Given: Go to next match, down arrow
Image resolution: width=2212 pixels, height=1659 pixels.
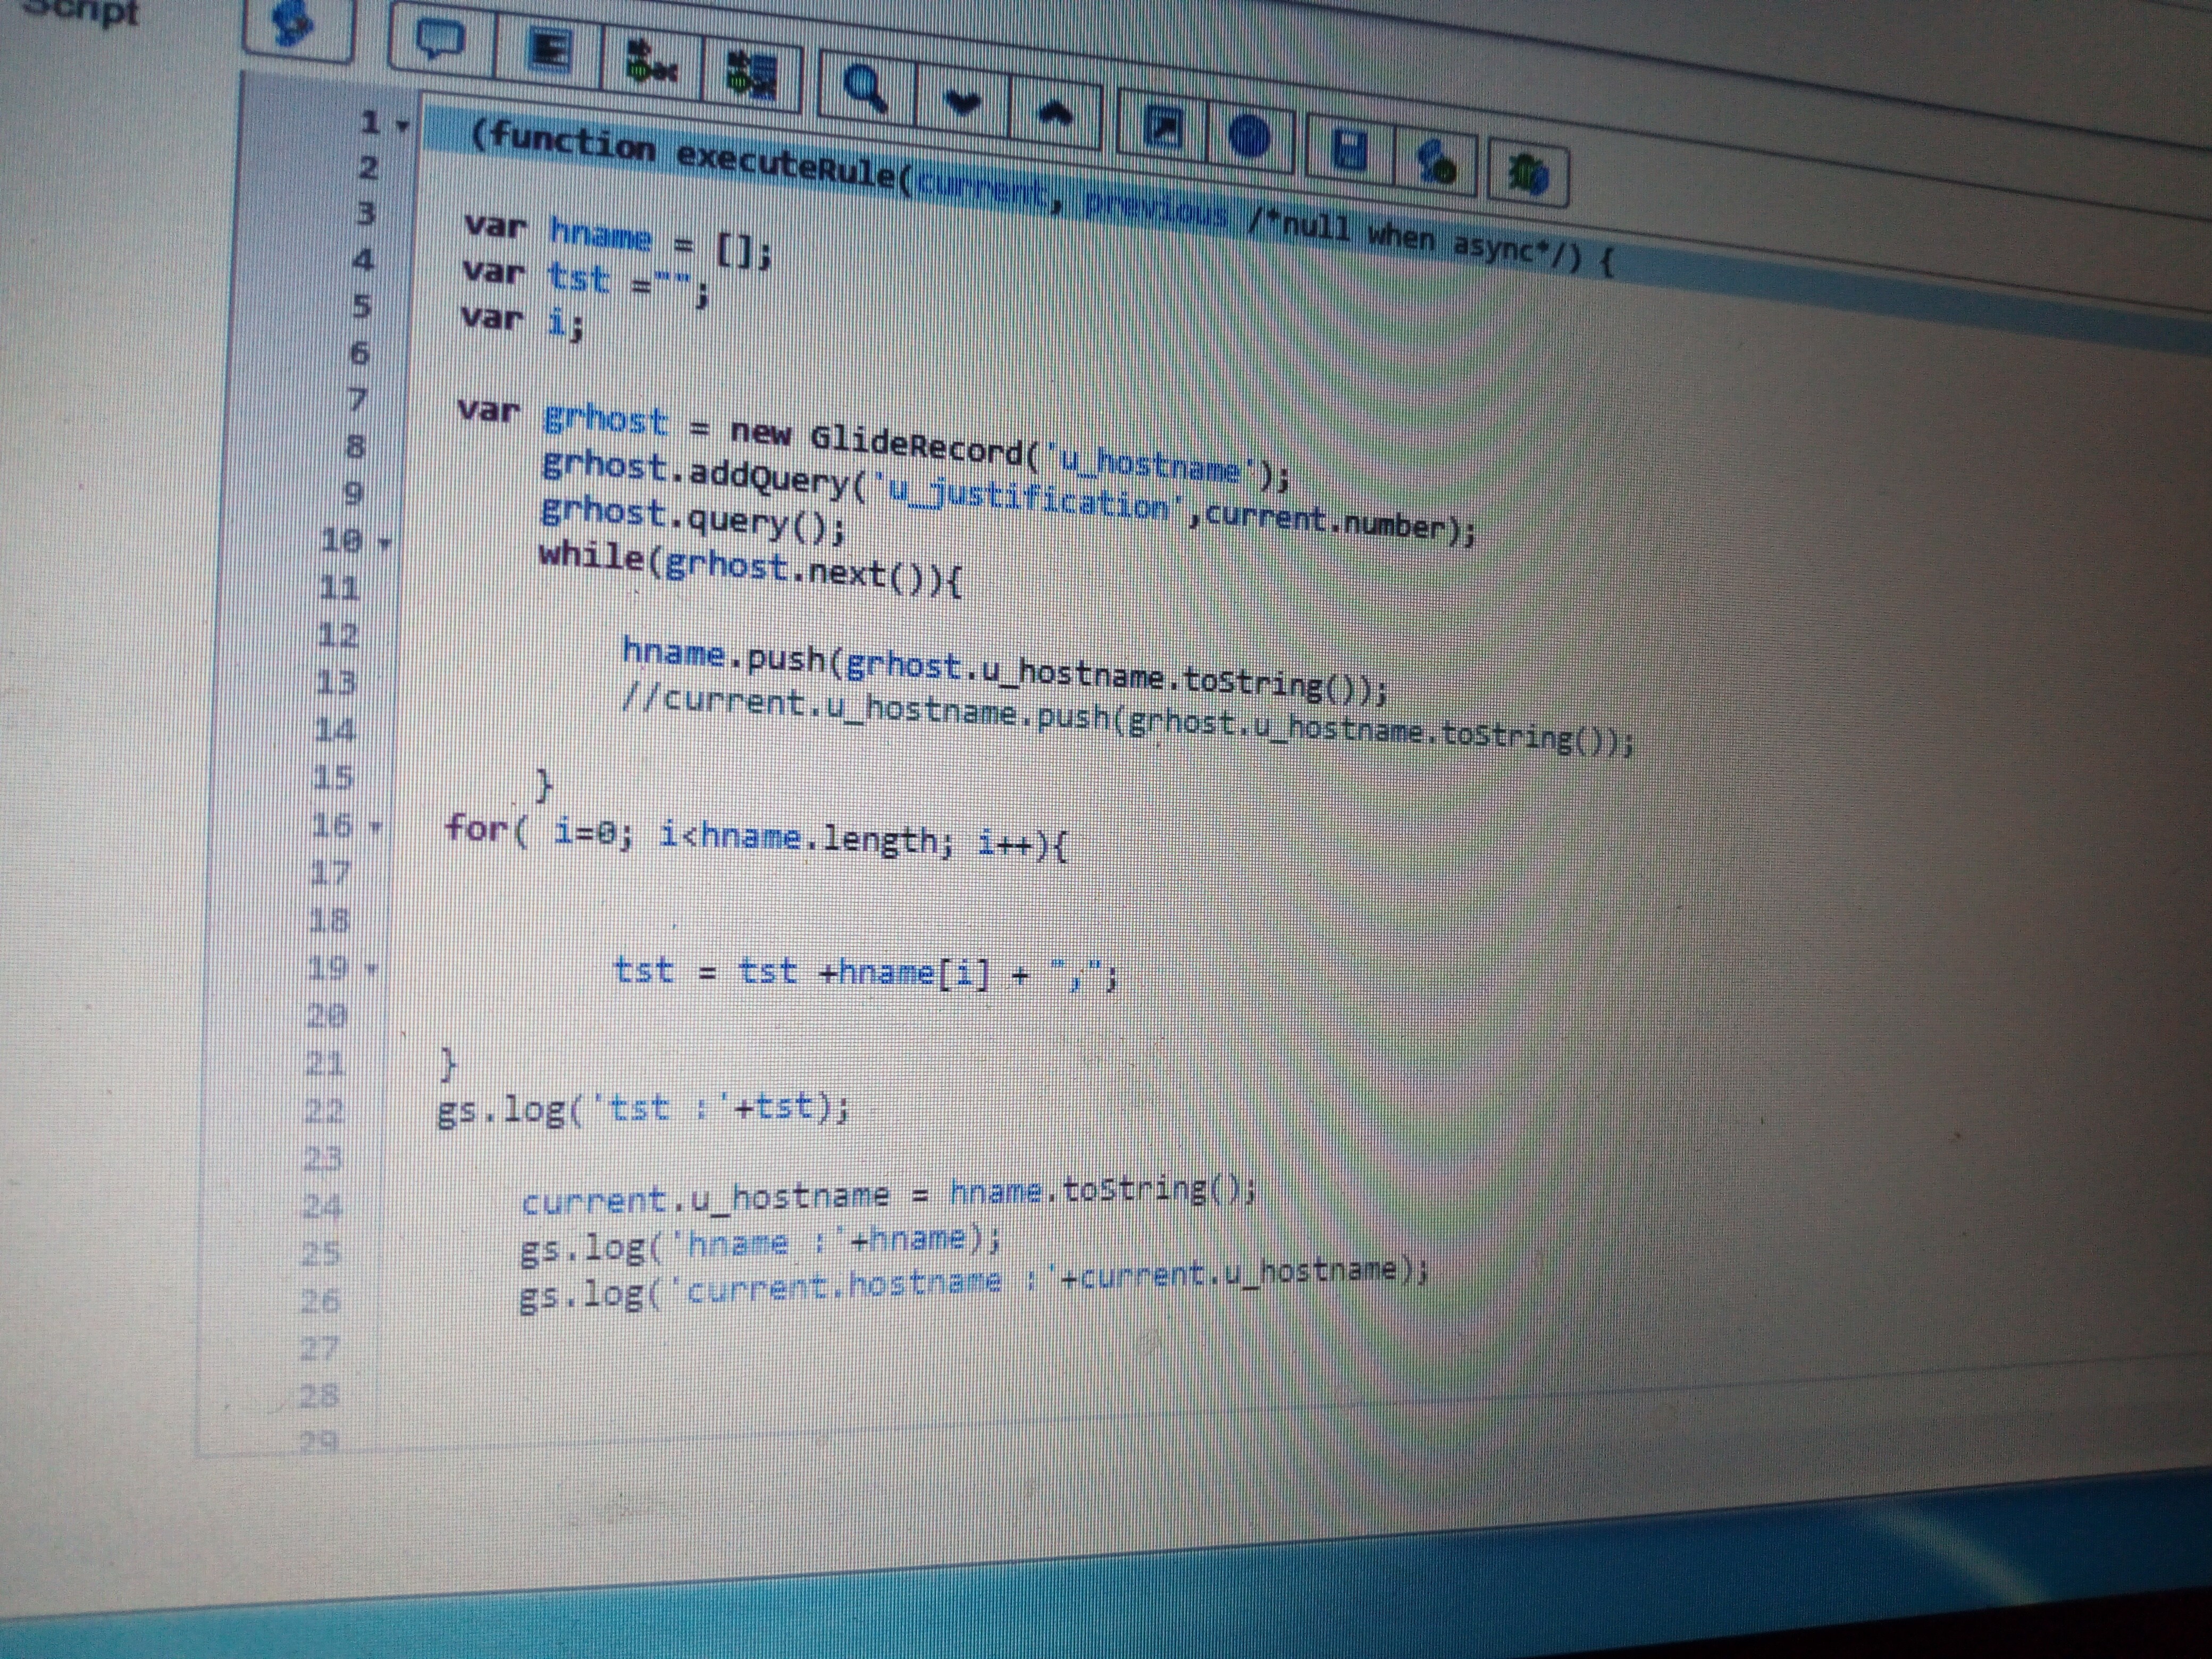Looking at the screenshot, I should click(962, 102).
